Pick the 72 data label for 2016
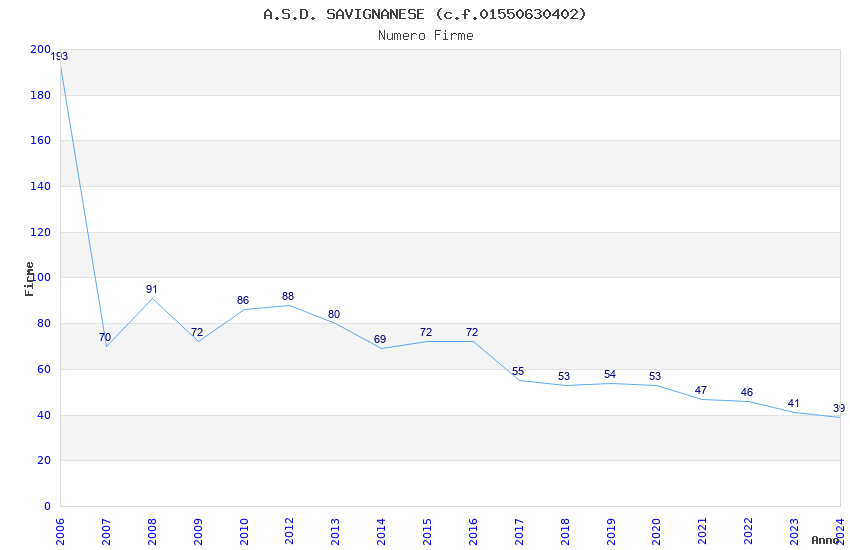This screenshot has width=850, height=550. 472,332
